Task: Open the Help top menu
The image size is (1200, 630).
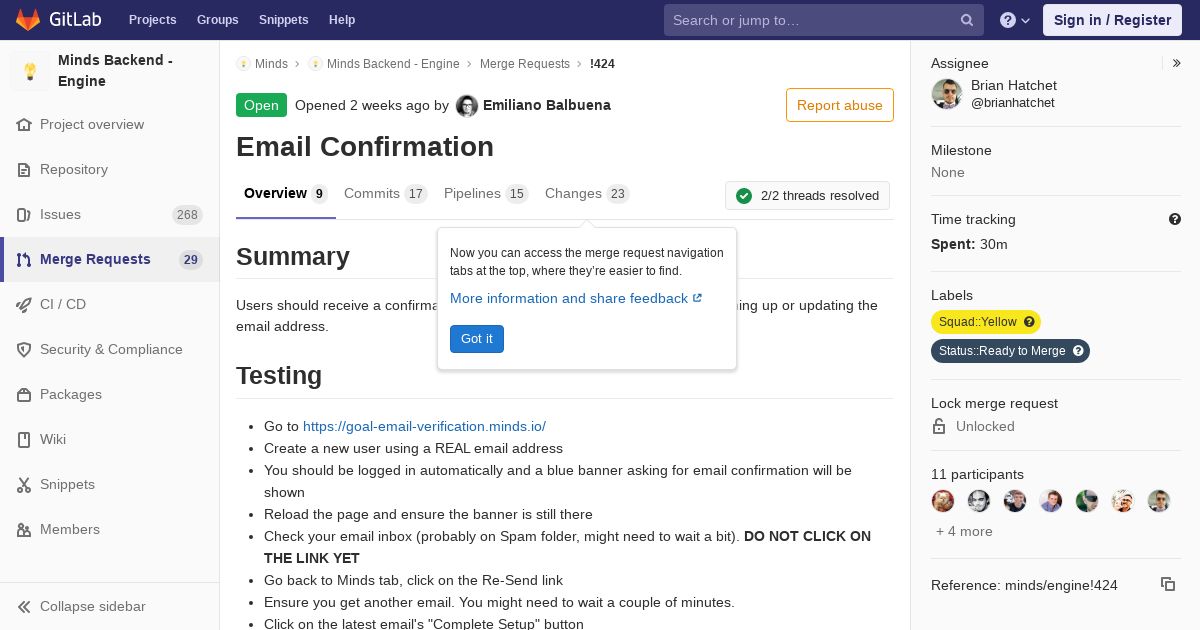Action: (x=342, y=20)
